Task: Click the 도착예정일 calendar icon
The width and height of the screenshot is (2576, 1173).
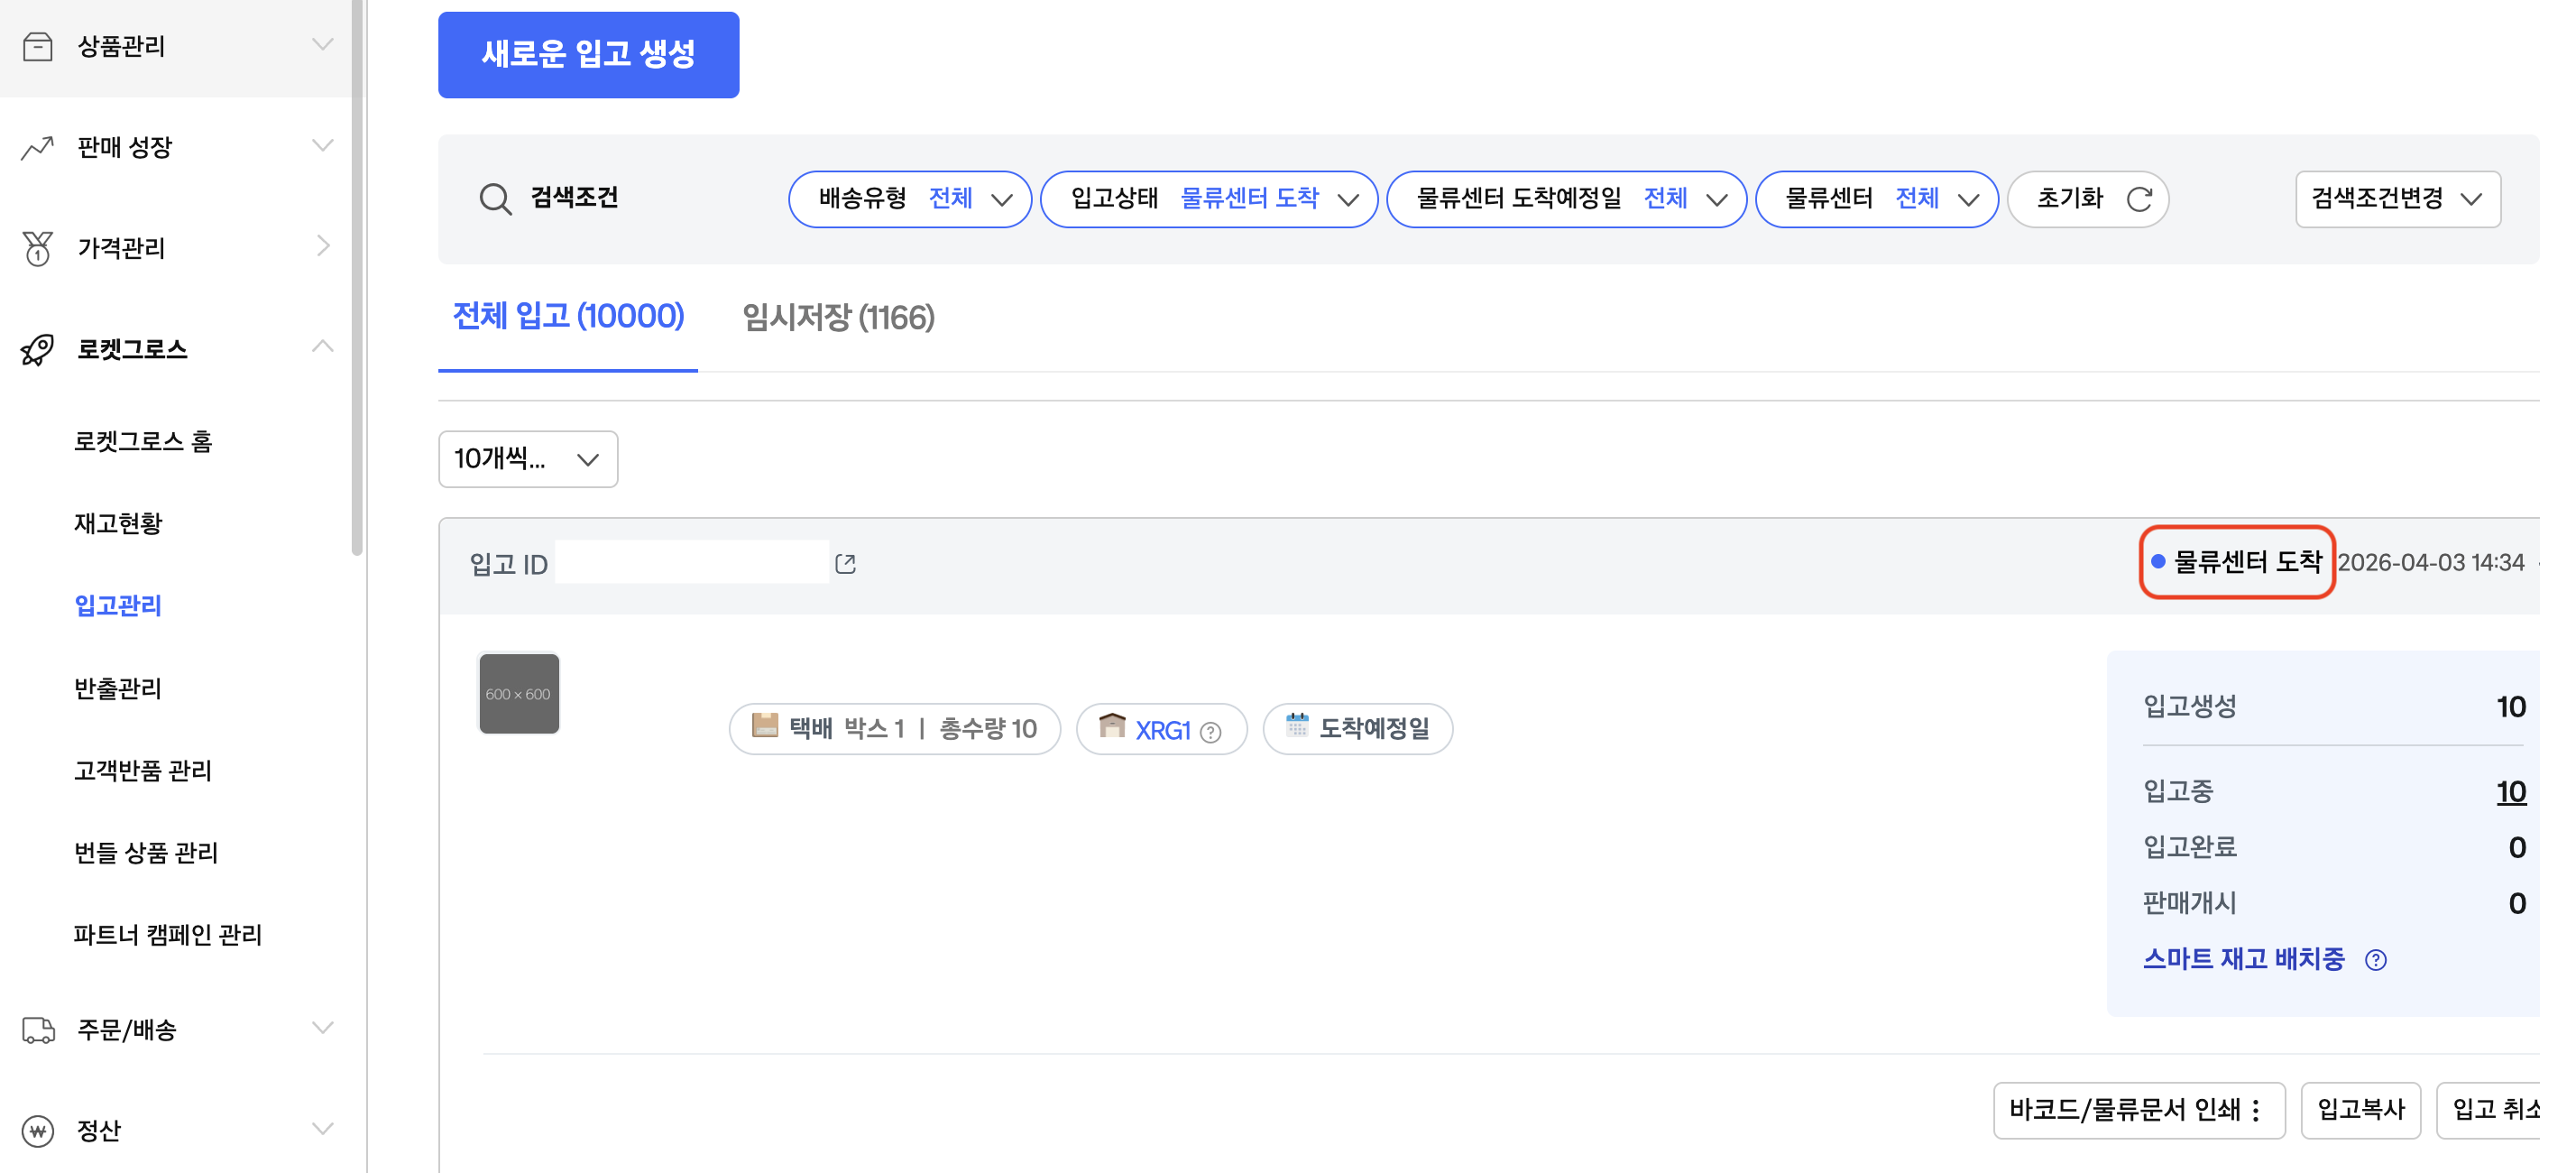Action: tap(1297, 726)
